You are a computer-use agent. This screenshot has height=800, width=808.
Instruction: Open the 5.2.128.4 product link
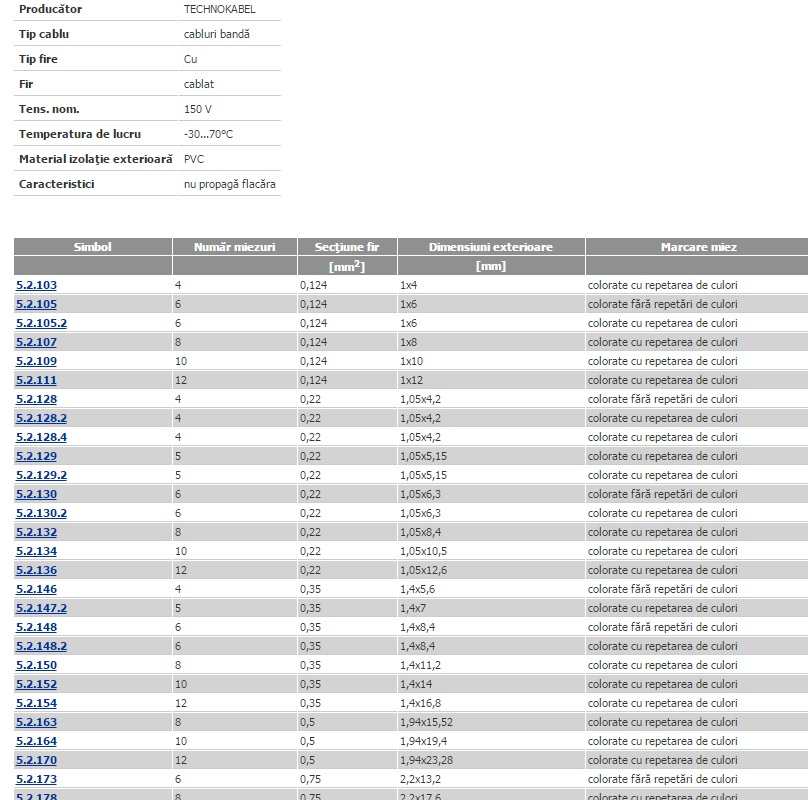click(x=41, y=437)
